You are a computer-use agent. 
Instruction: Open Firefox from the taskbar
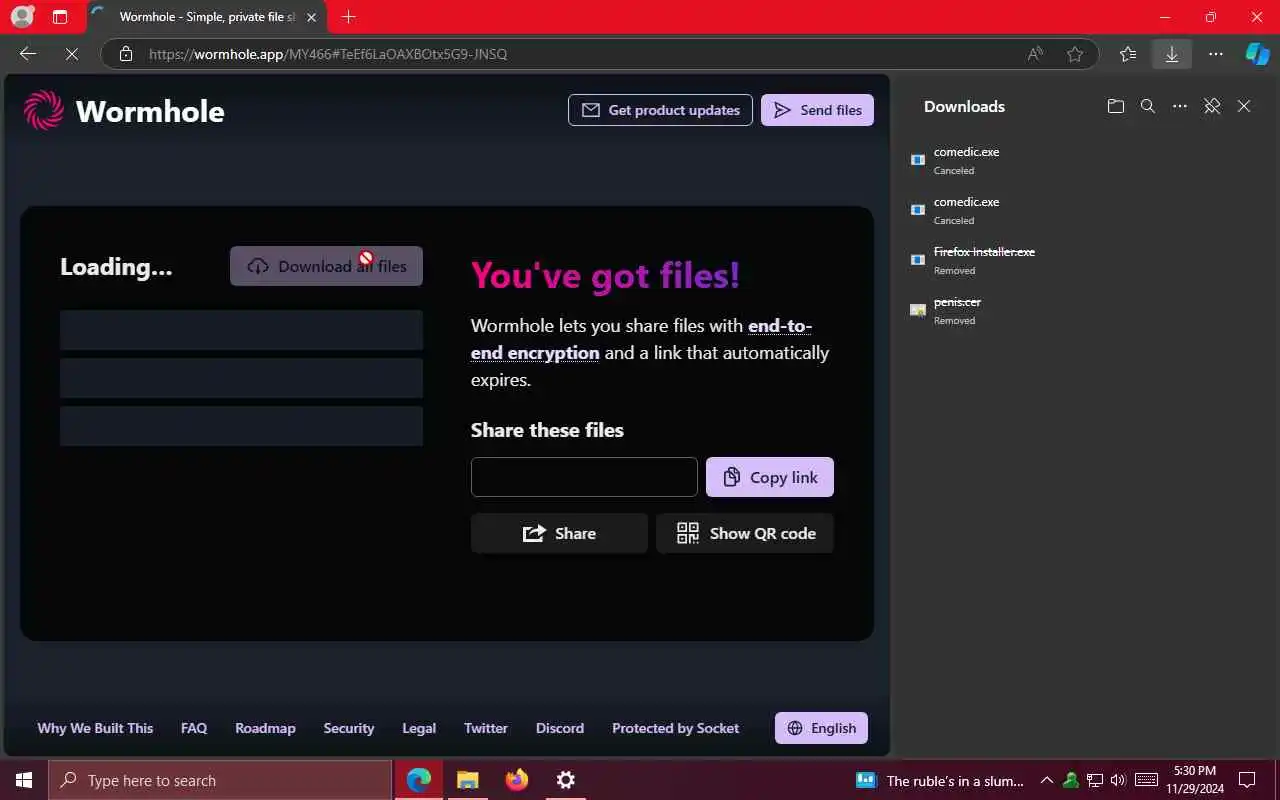coord(517,780)
